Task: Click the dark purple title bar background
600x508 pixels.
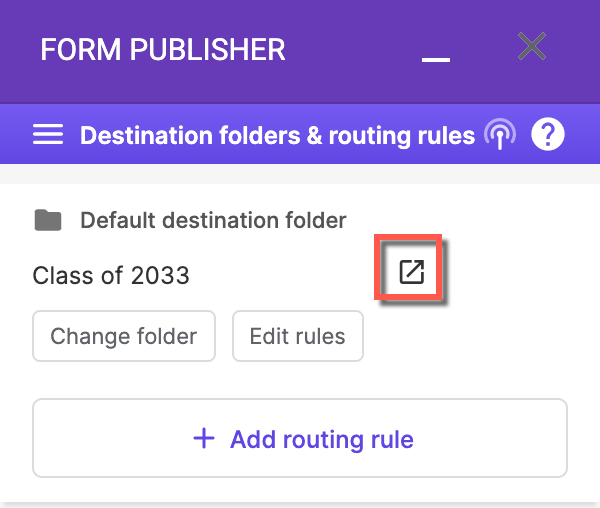Action: pos(344,84)
